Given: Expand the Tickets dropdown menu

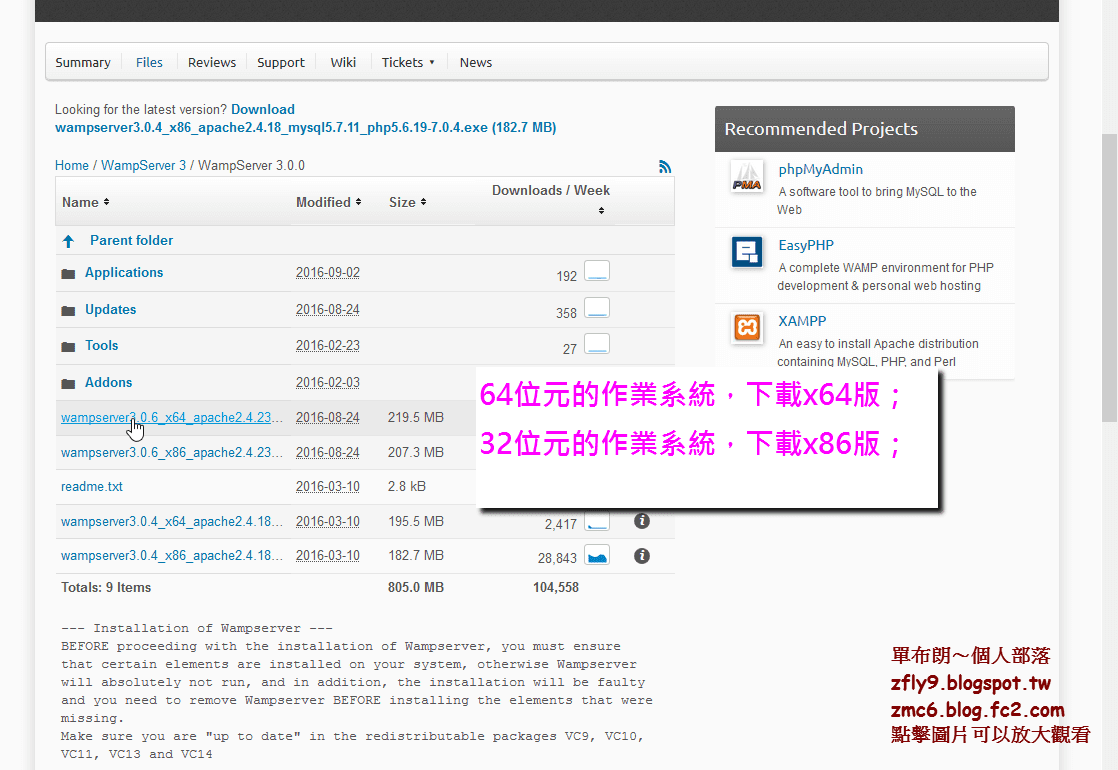Looking at the screenshot, I should 408,63.
